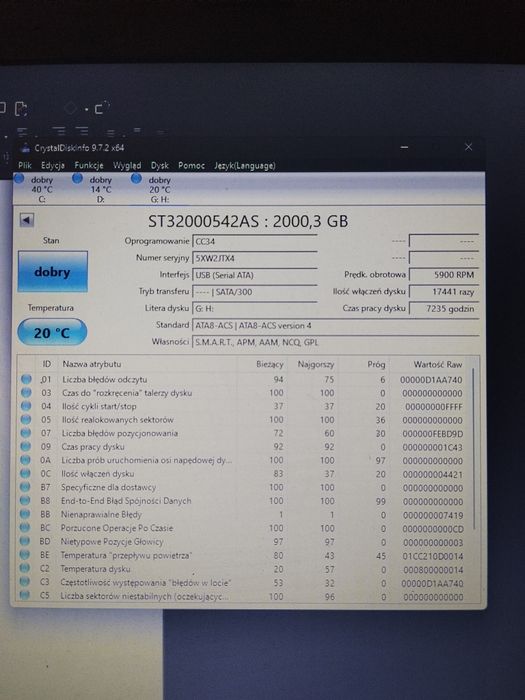The height and width of the screenshot is (700, 525).
Task: Click the Oprogramowanie field CC34
Action: pyautogui.click(x=254, y=241)
